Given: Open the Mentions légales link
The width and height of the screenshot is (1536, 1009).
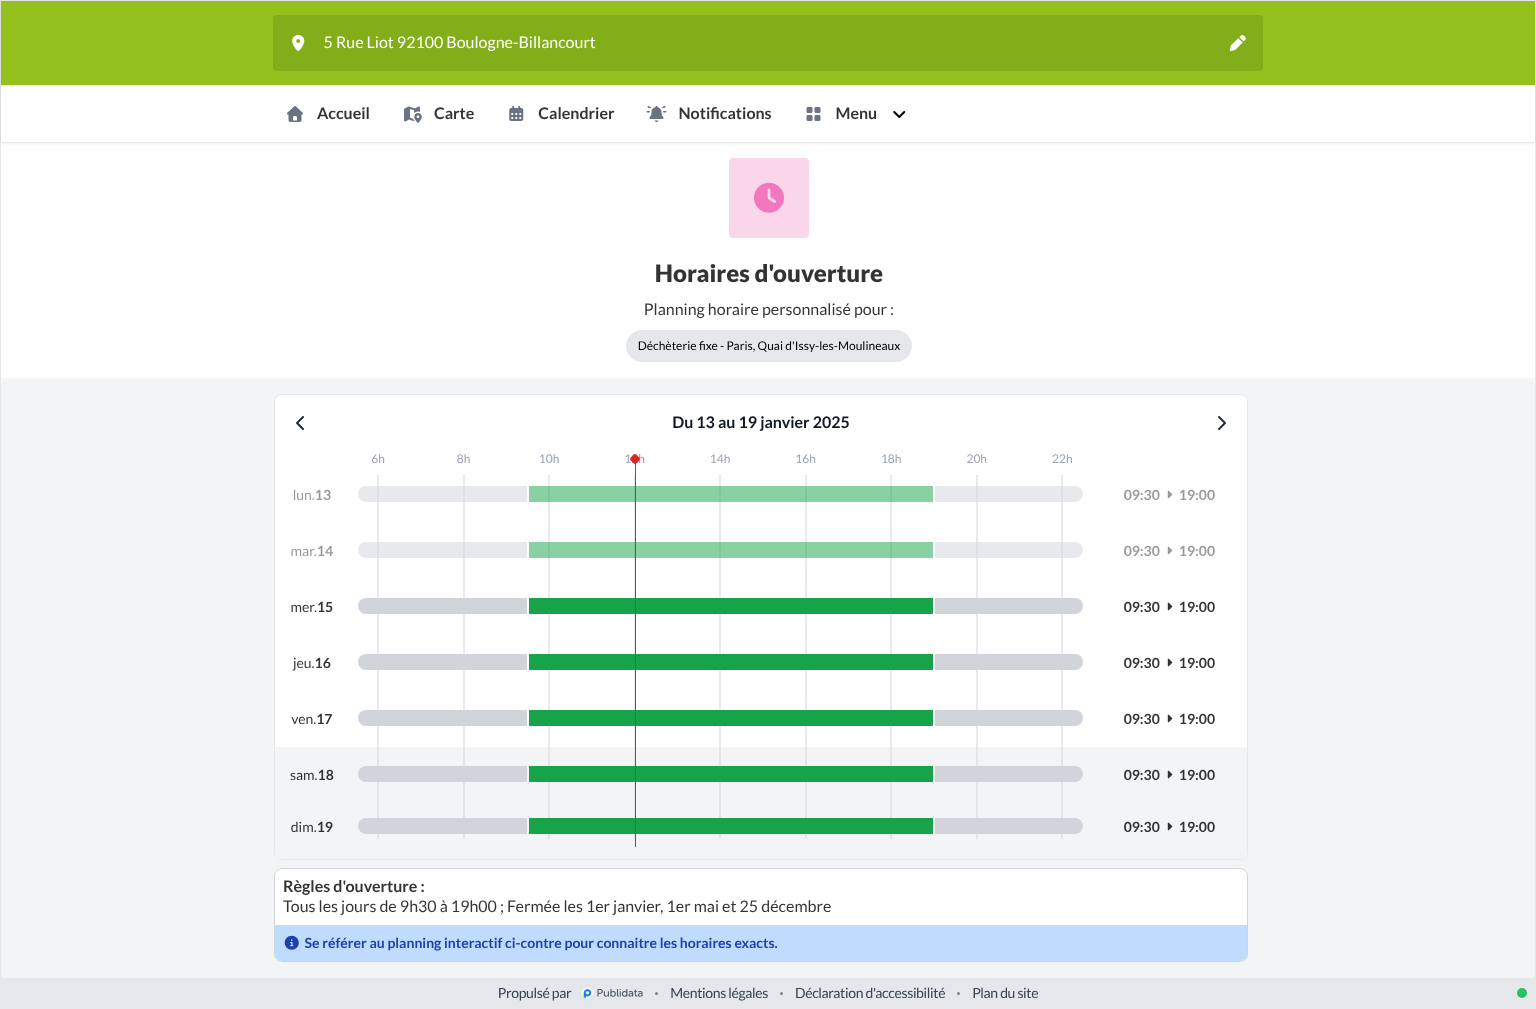Looking at the screenshot, I should 719,993.
